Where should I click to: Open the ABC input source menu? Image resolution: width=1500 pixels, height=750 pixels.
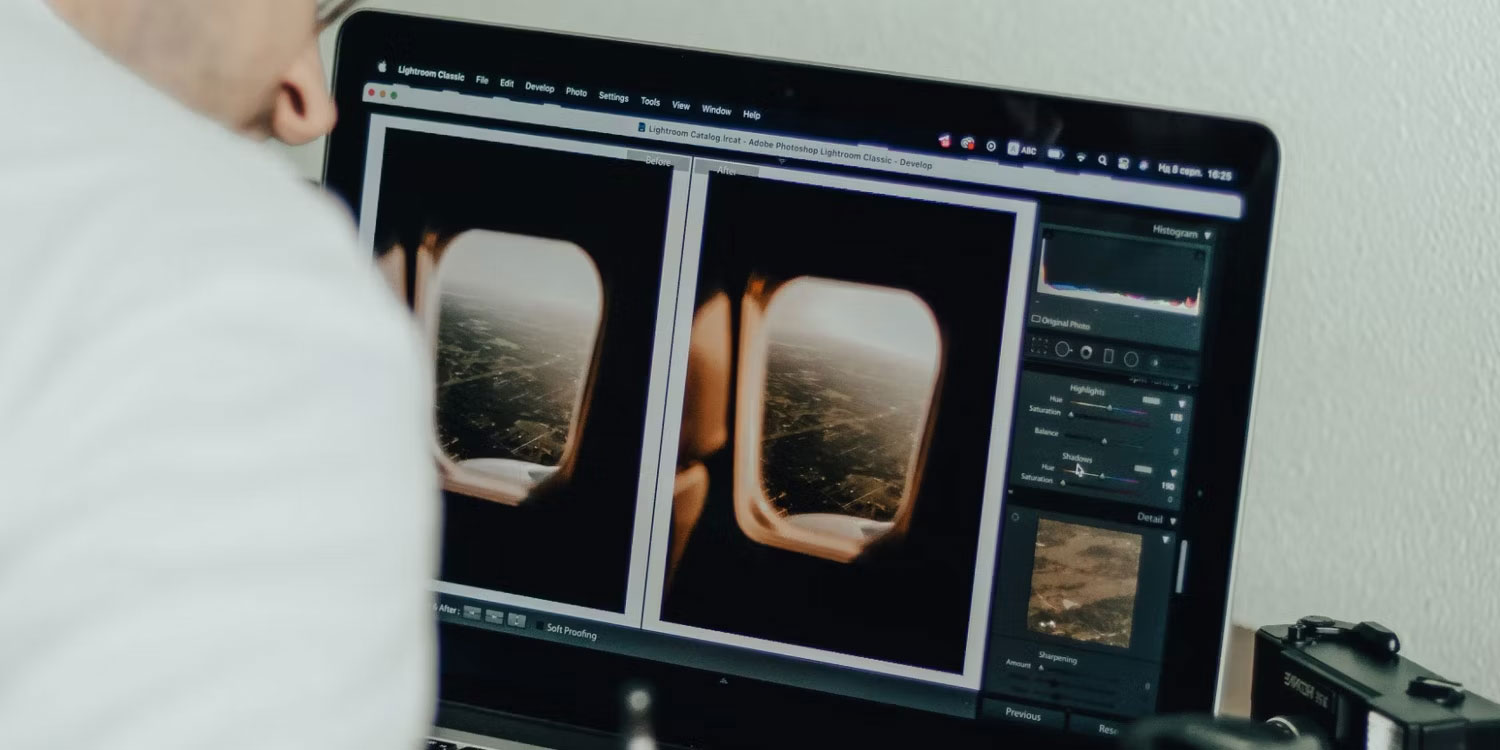[x=1022, y=150]
